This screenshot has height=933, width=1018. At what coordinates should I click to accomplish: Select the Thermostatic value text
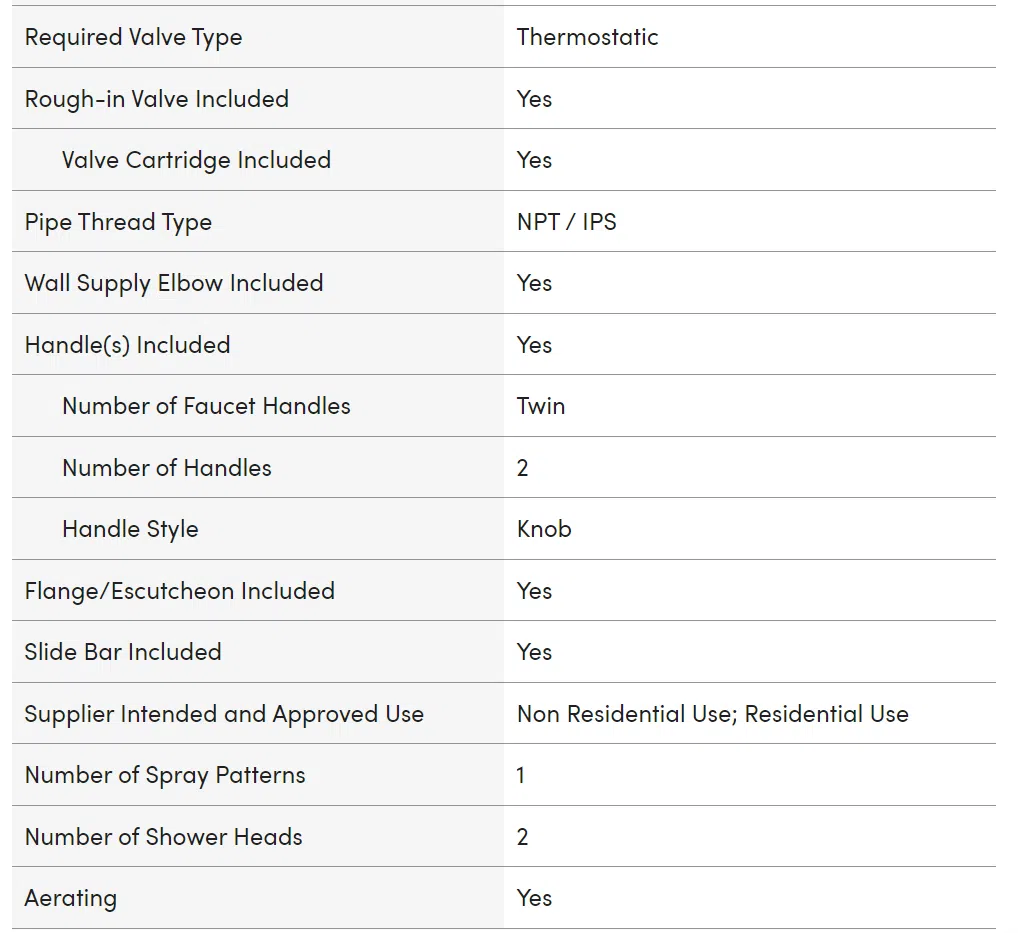point(587,37)
